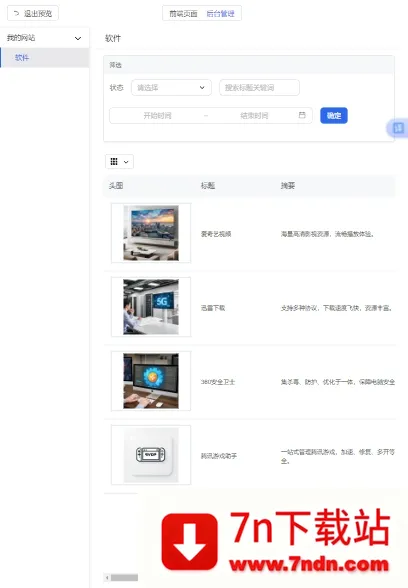The width and height of the screenshot is (408, 588).
Task: Click the horizontal scrollbar left arrow
Action: [108, 578]
